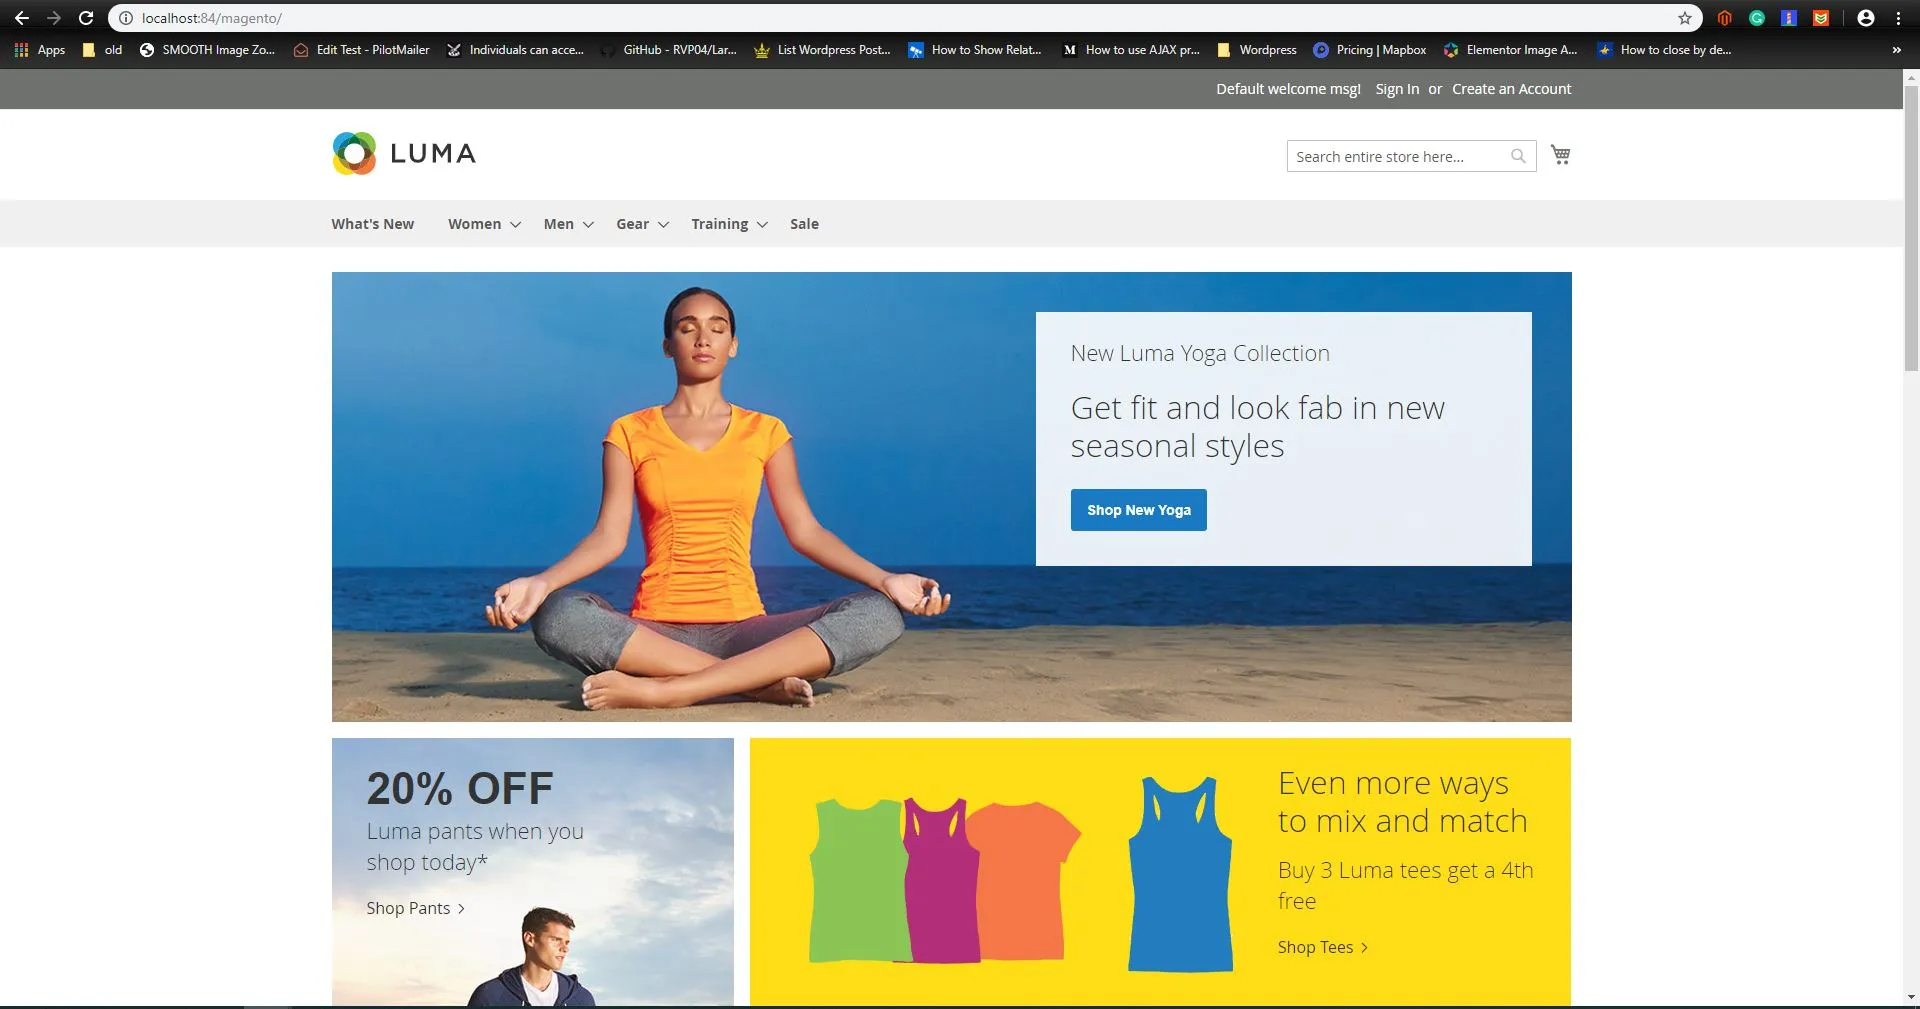Open the Individuals can access bookmark
Screen dimensions: 1920x1009
click(x=515, y=50)
